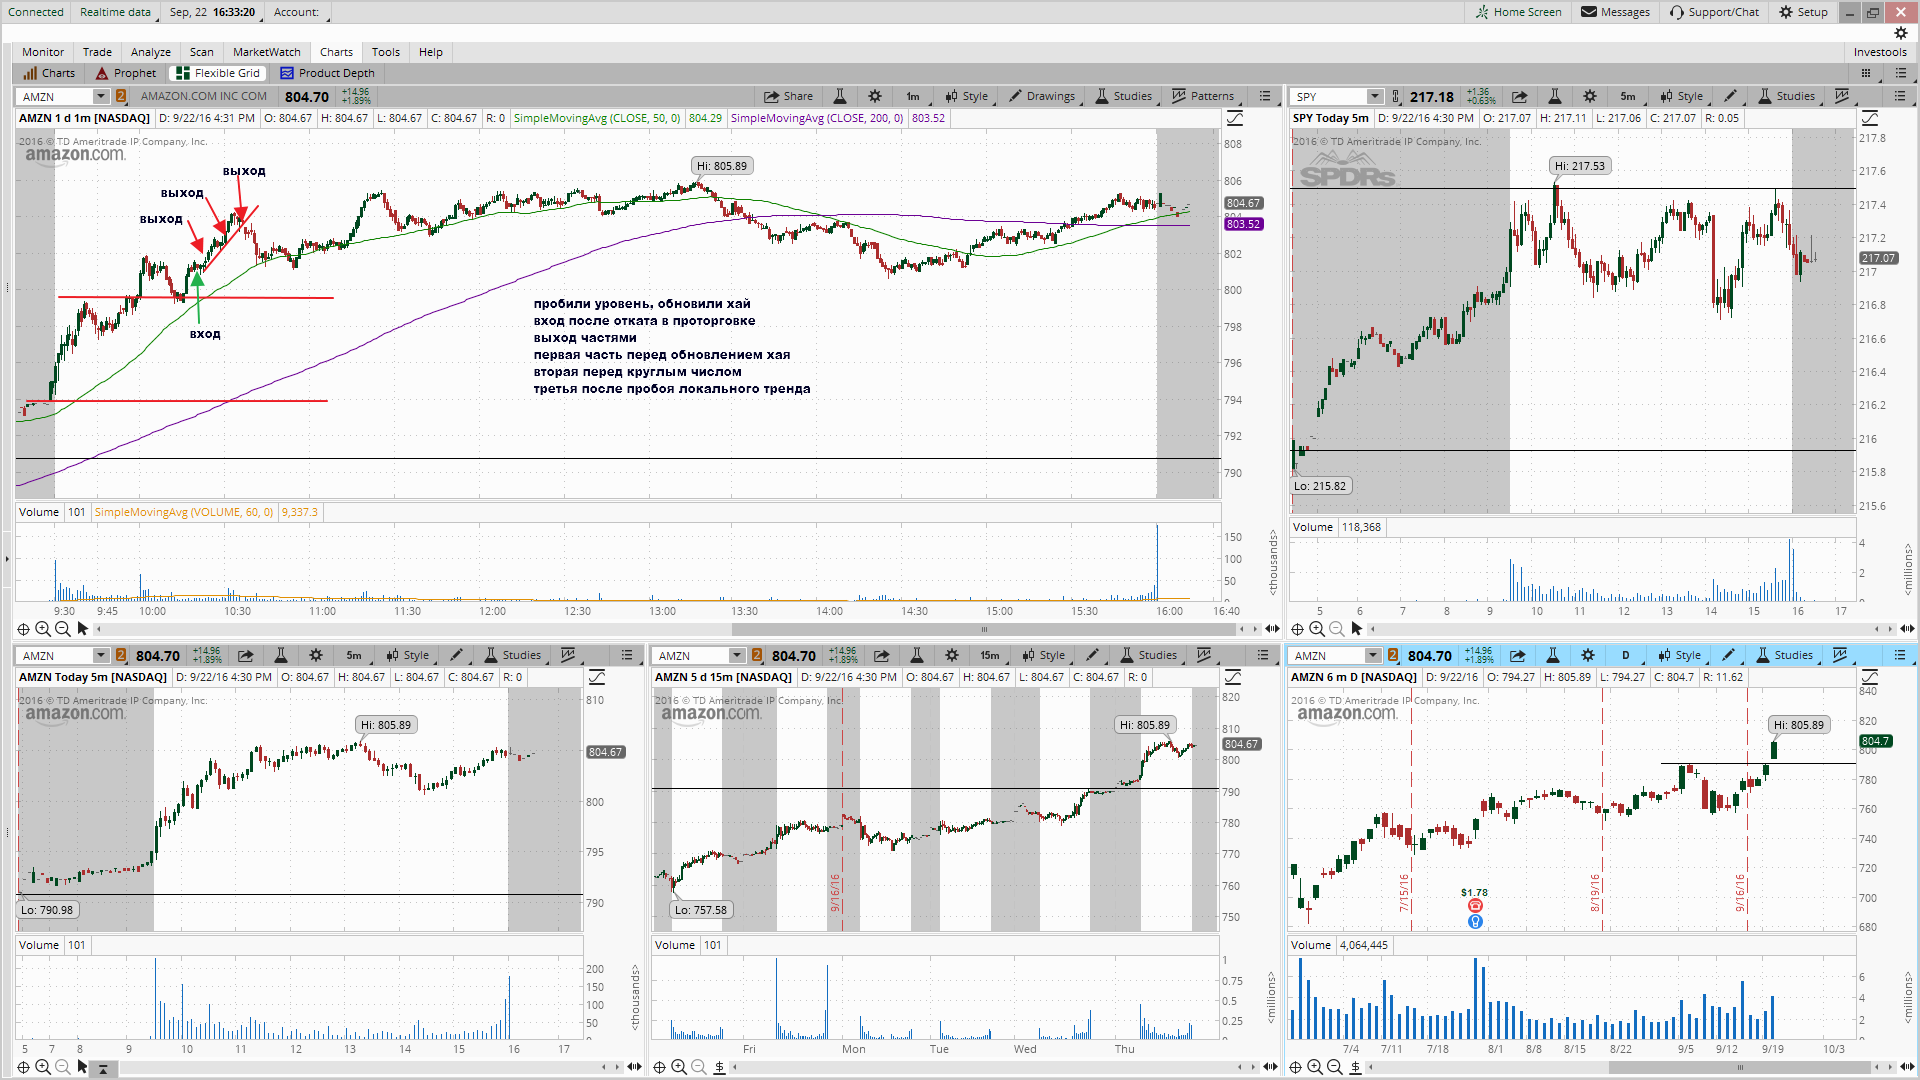
Task: Open Messages
Action: (1615, 12)
